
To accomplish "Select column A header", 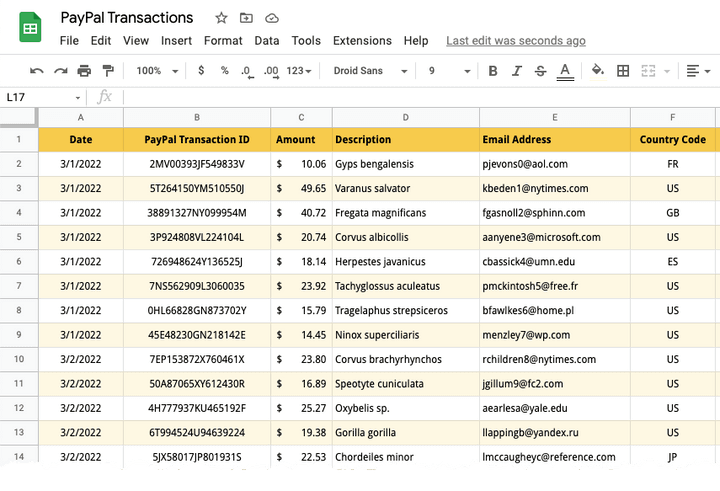I will pos(81,118).
